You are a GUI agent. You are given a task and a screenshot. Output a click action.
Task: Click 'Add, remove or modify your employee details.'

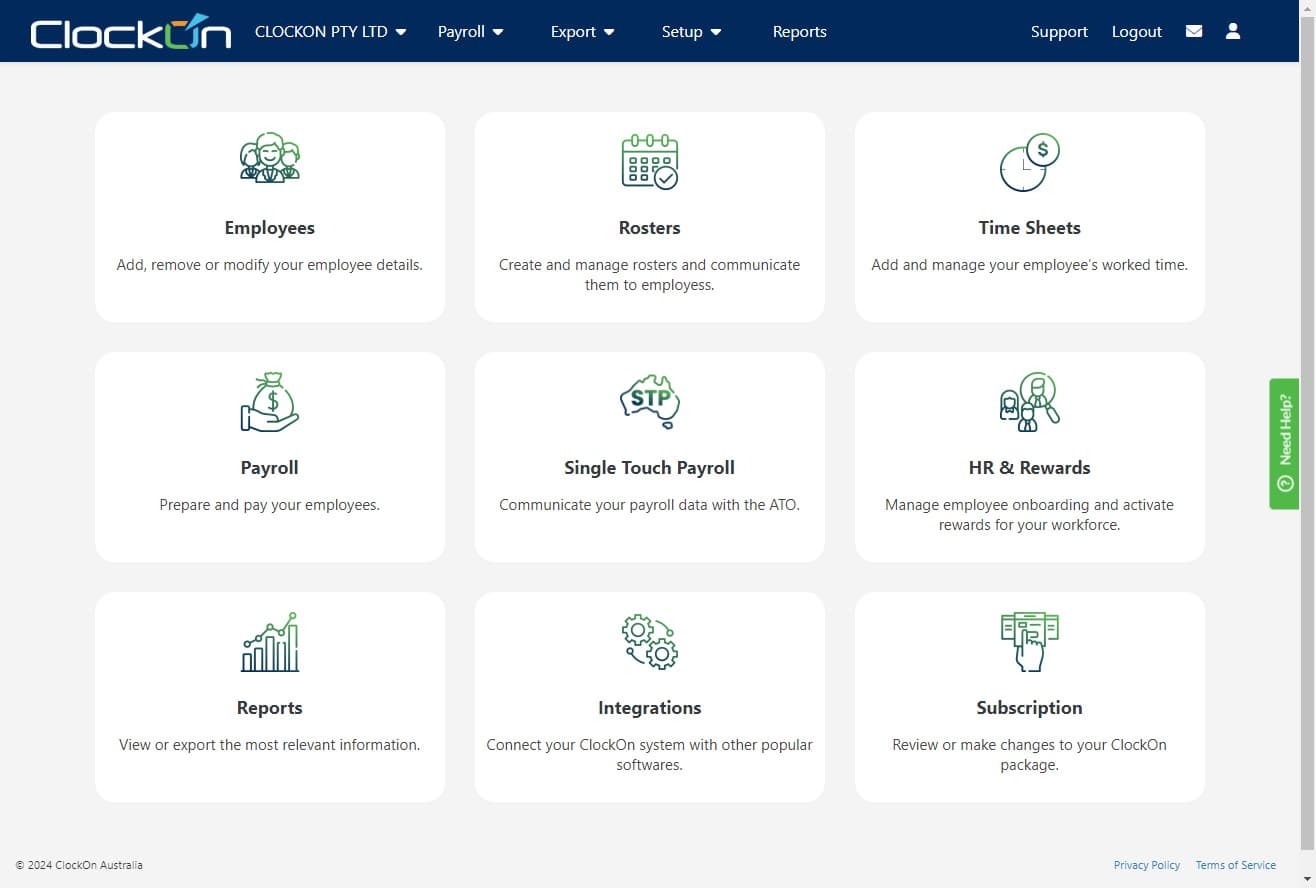point(270,265)
